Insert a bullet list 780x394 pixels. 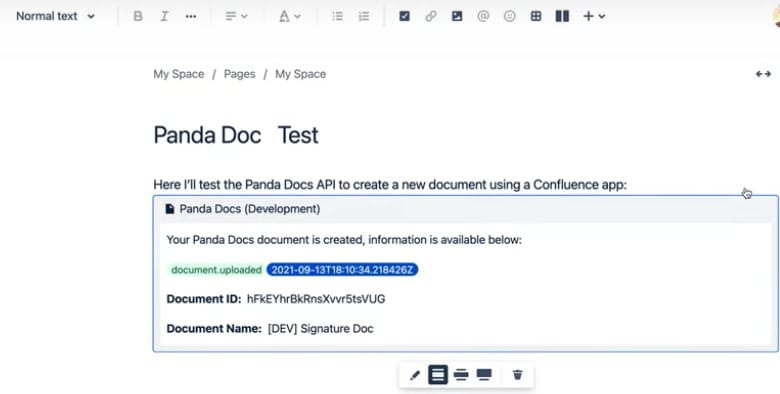click(x=338, y=16)
